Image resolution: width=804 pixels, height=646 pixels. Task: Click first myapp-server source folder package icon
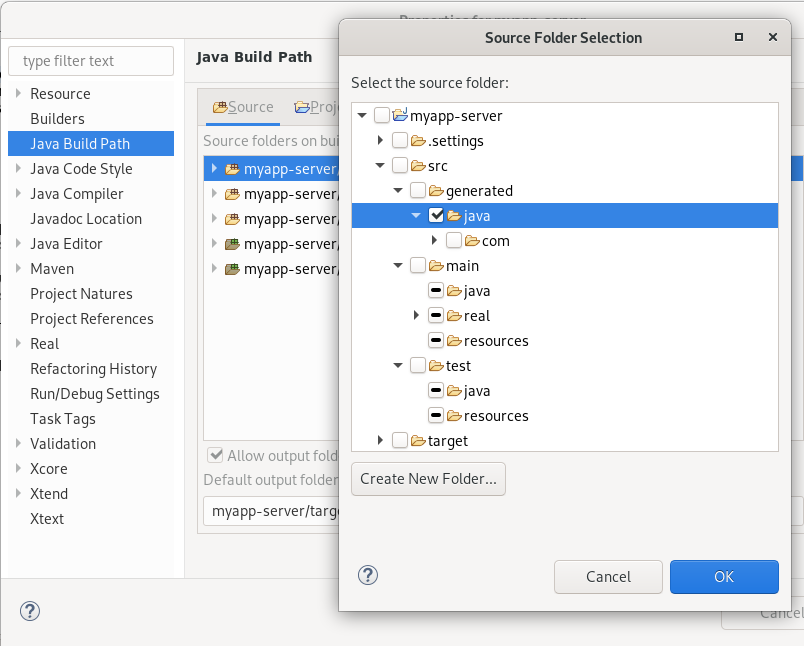[232, 169]
